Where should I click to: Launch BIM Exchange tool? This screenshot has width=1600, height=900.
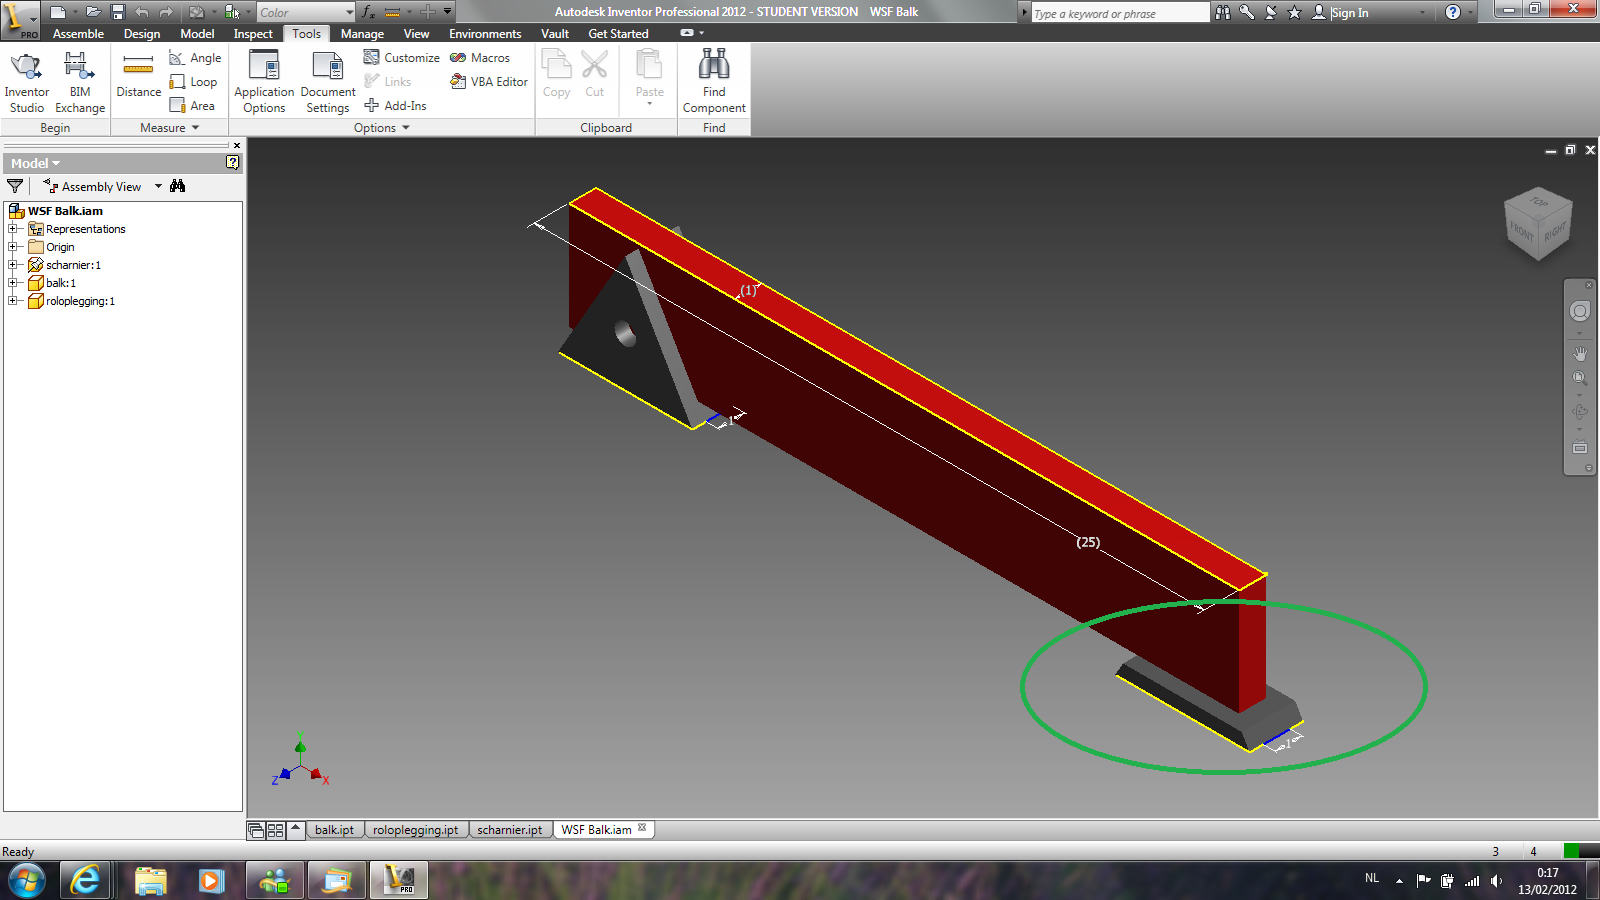(80, 82)
